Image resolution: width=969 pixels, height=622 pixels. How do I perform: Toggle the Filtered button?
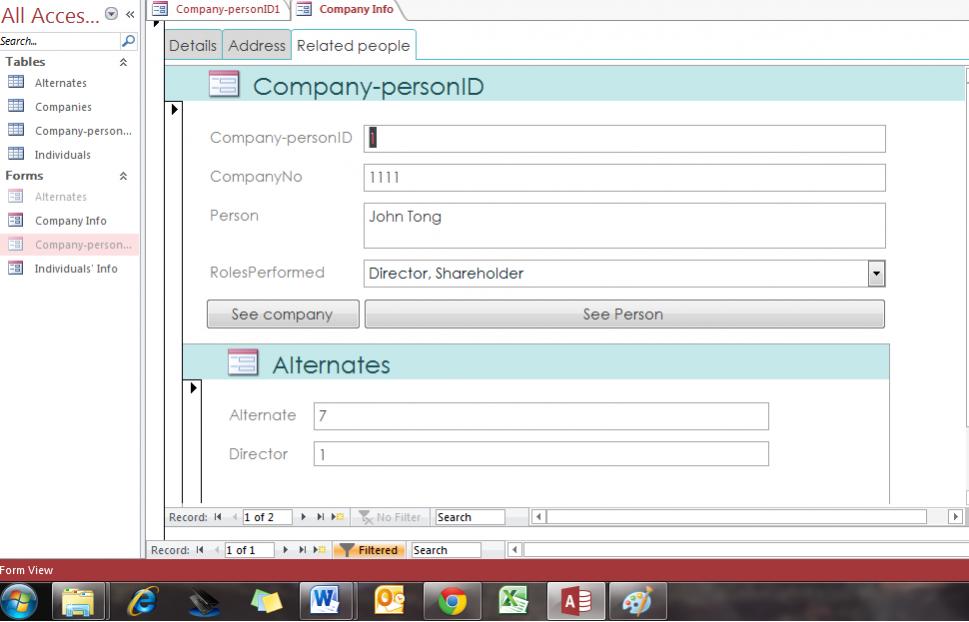pos(369,550)
